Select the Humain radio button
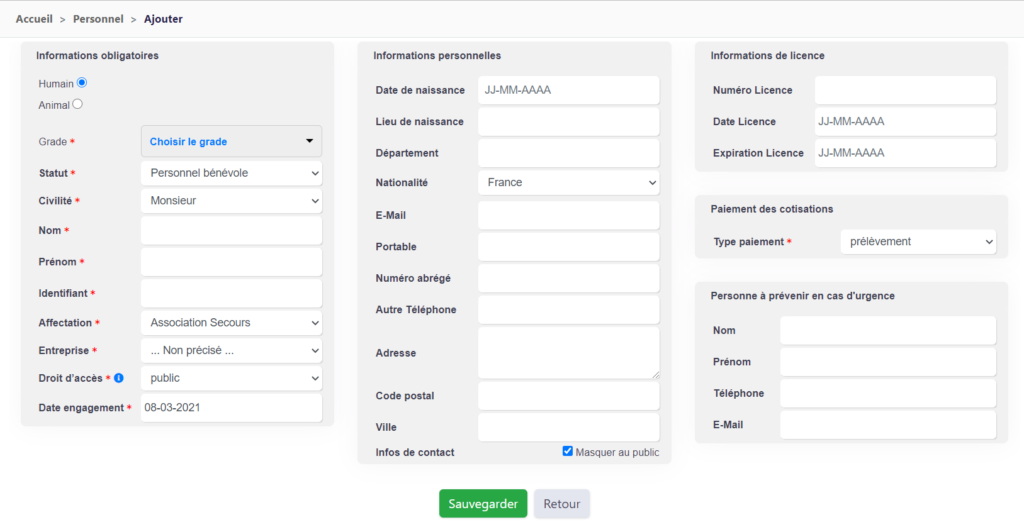 tap(82, 83)
